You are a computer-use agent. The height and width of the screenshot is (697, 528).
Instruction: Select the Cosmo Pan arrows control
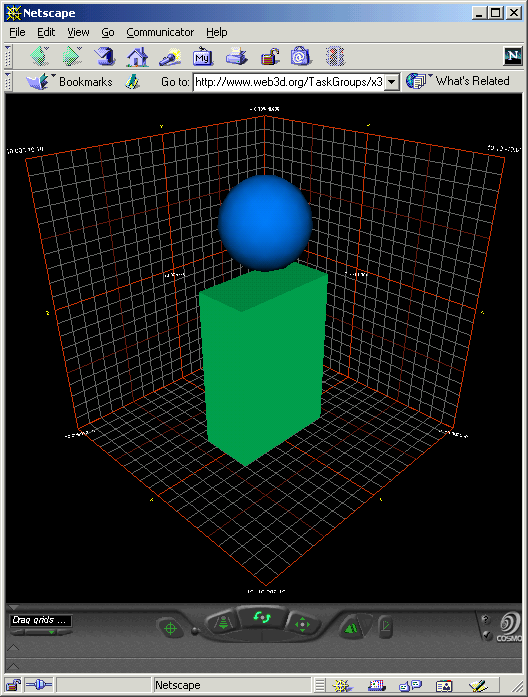303,625
